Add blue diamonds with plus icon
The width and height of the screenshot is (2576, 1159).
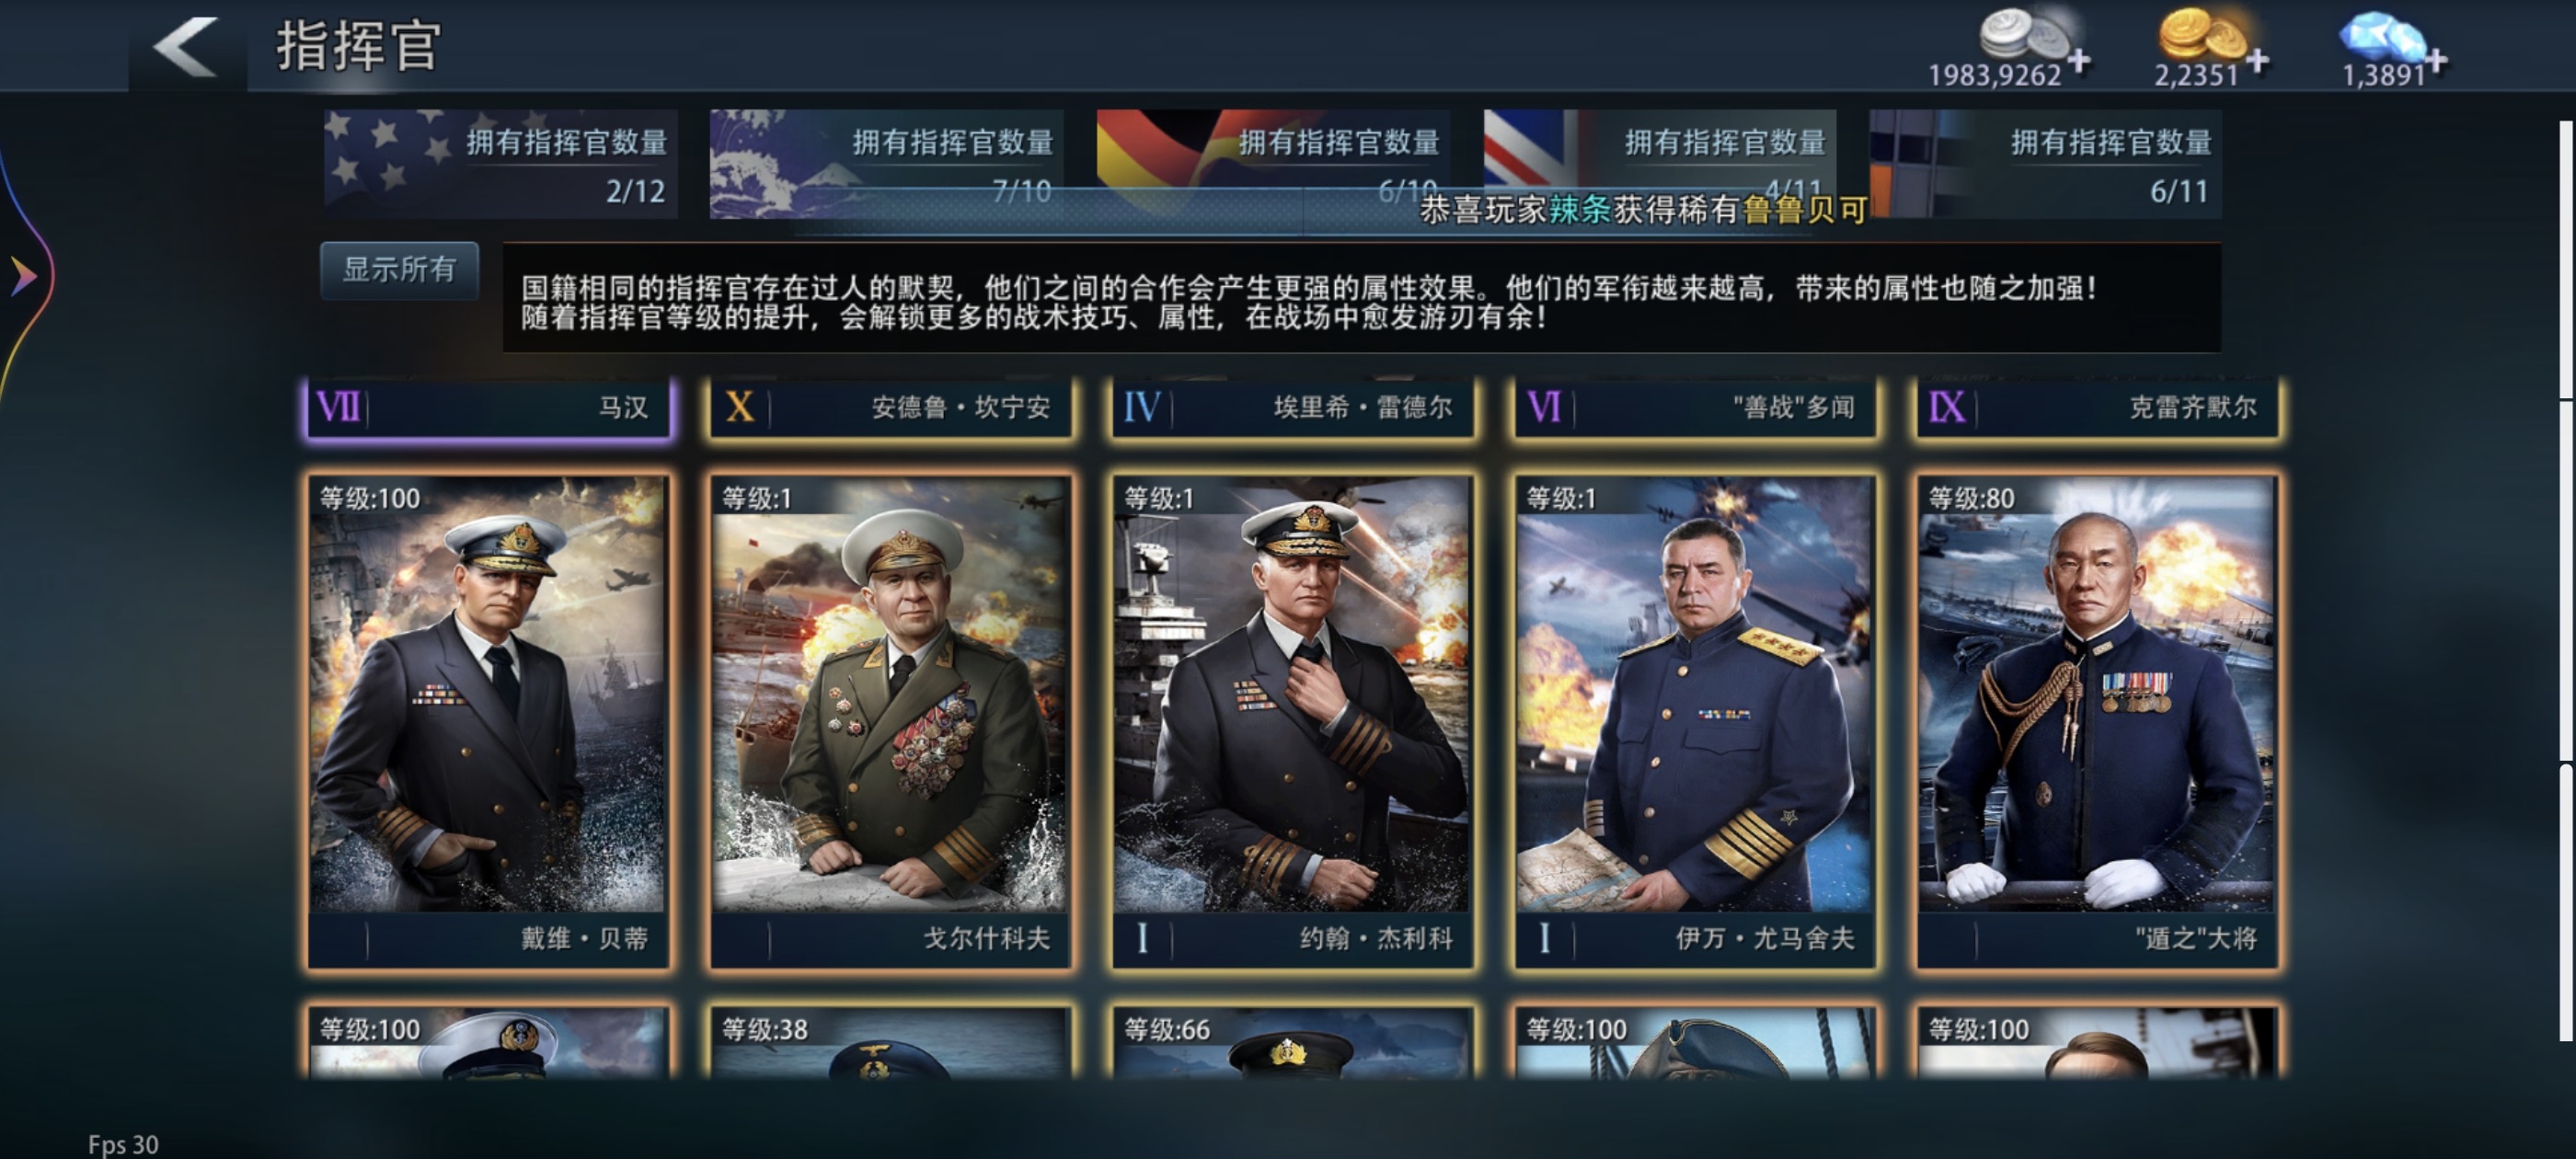click(2436, 62)
